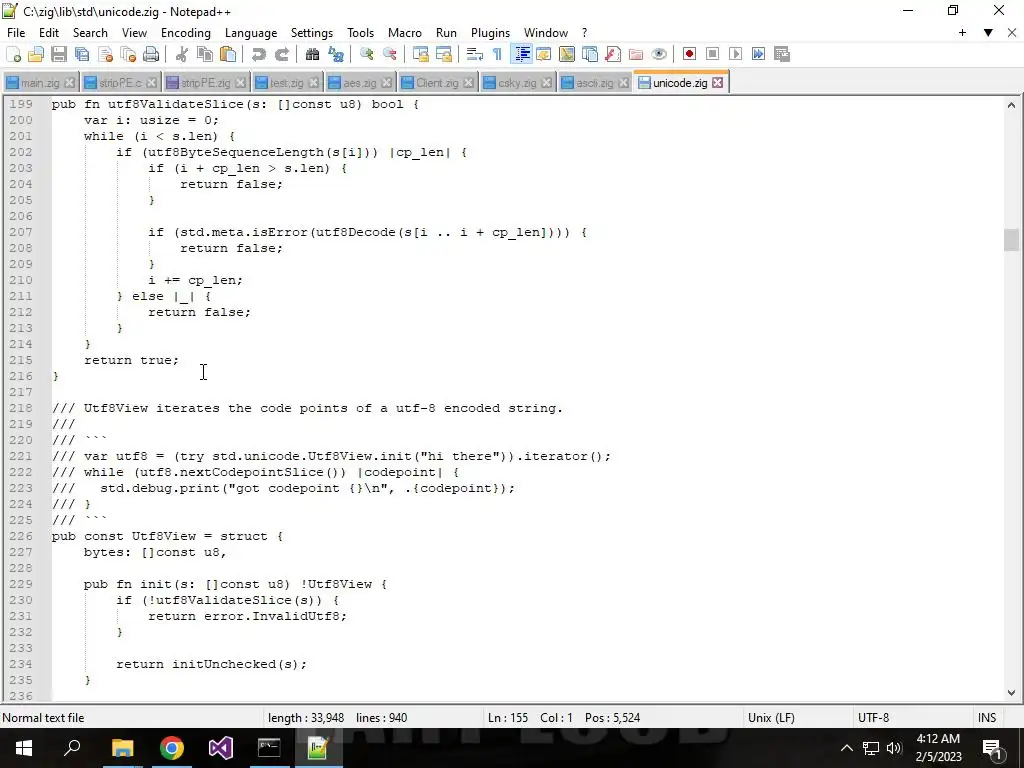Open the Plugins menu
1024x768 pixels.
coord(490,33)
